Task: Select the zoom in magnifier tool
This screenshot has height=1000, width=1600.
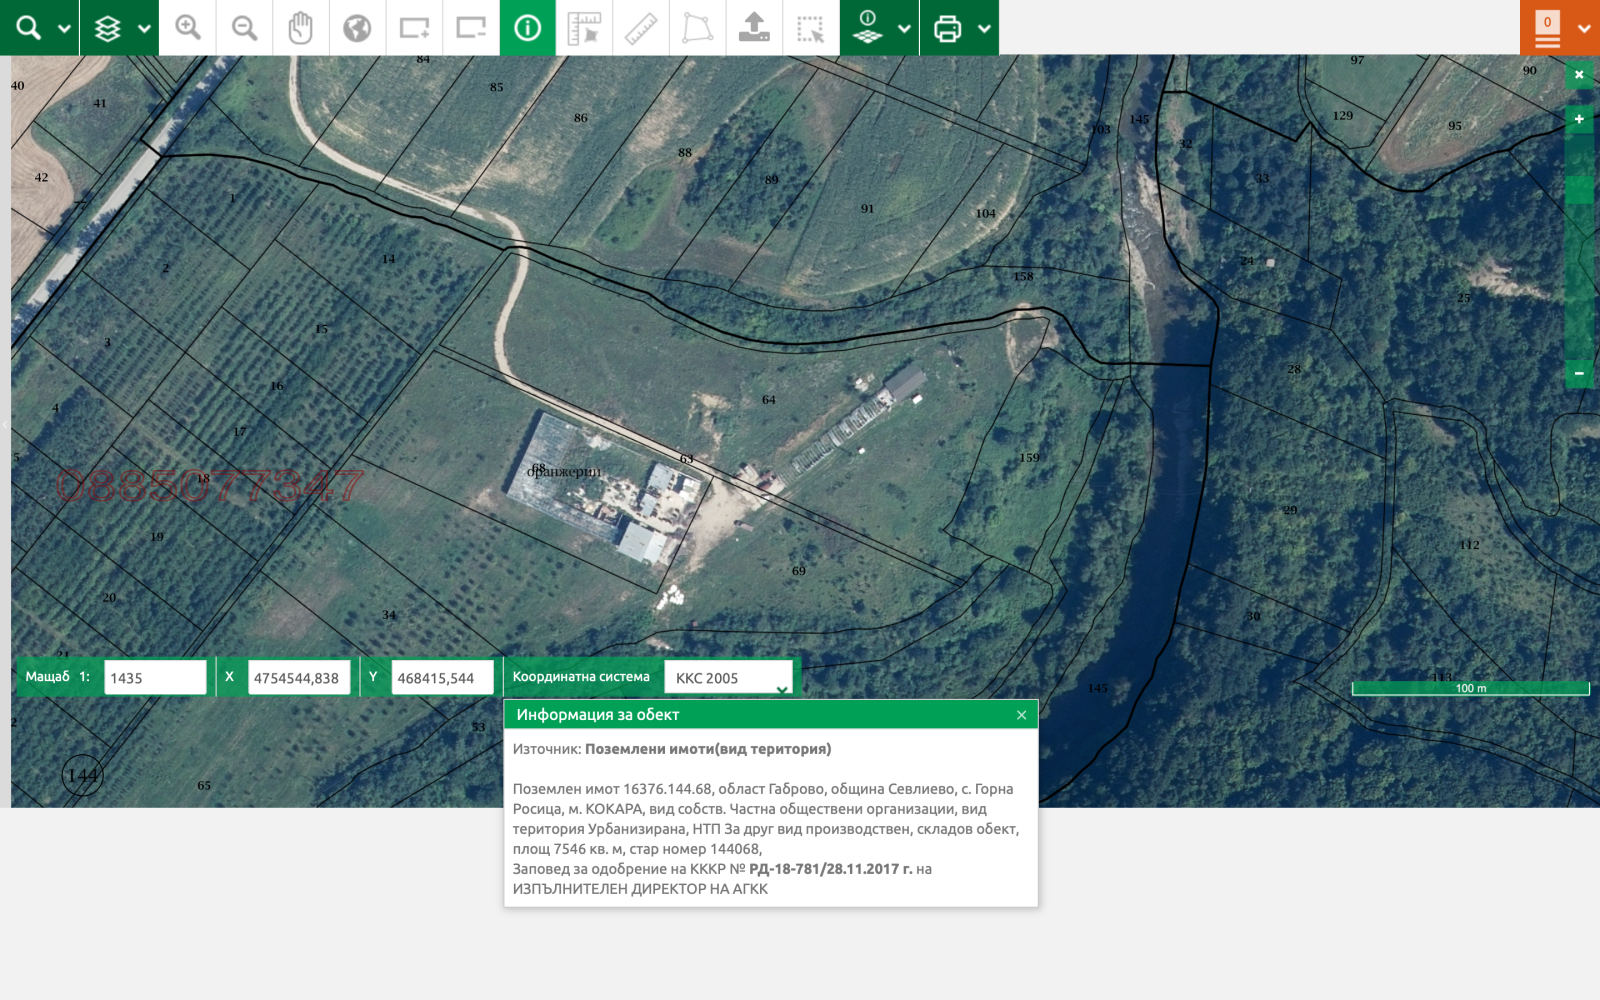Action: (188, 28)
